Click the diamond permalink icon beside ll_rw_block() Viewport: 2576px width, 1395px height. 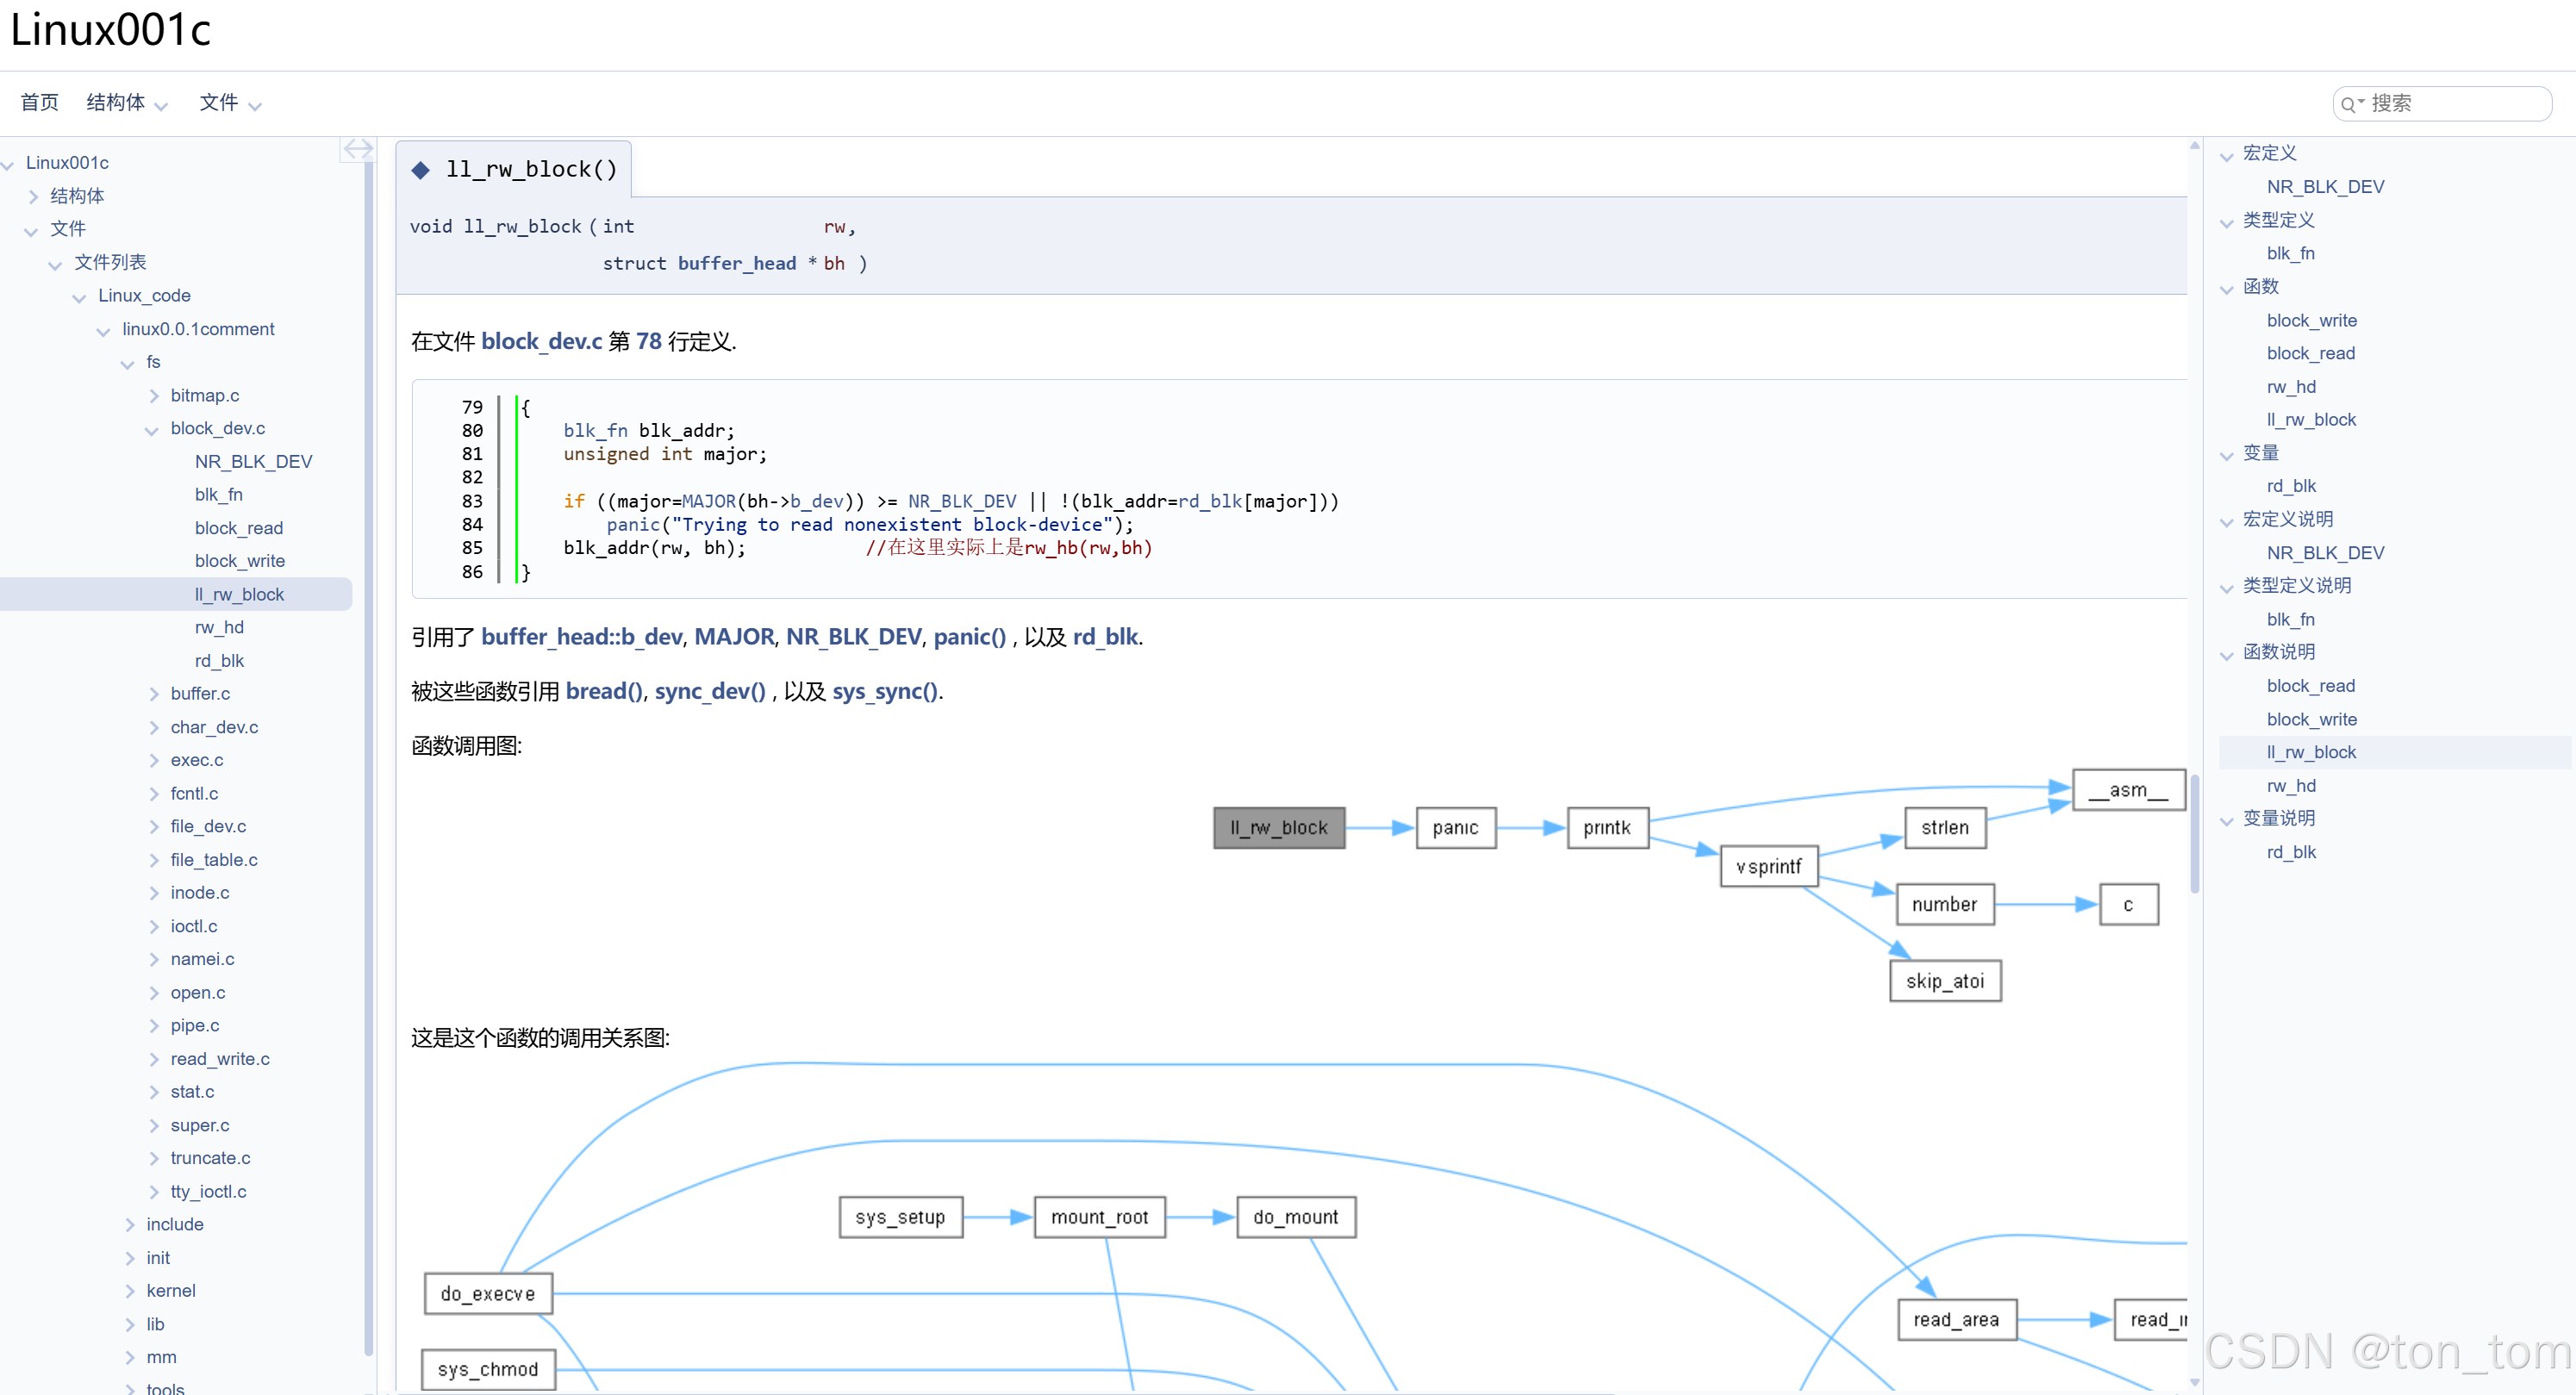point(421,170)
